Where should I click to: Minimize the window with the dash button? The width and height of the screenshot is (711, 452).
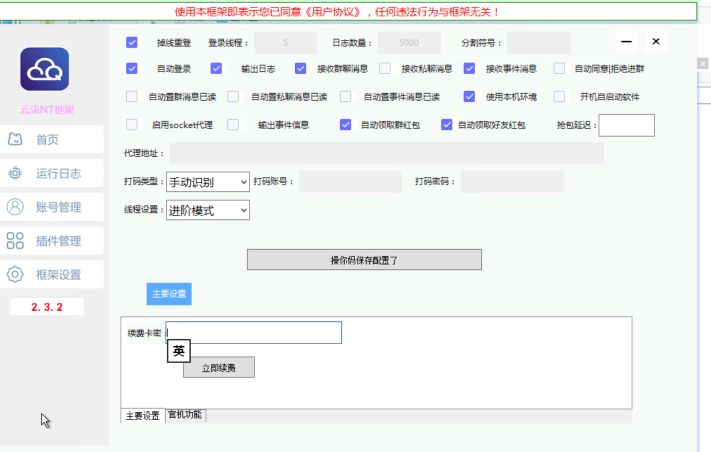click(627, 42)
